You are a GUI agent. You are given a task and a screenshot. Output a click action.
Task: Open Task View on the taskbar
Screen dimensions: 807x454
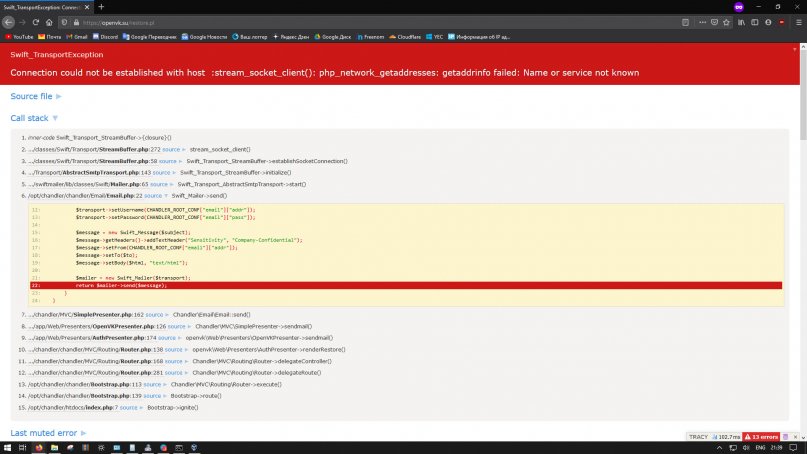tap(23, 448)
